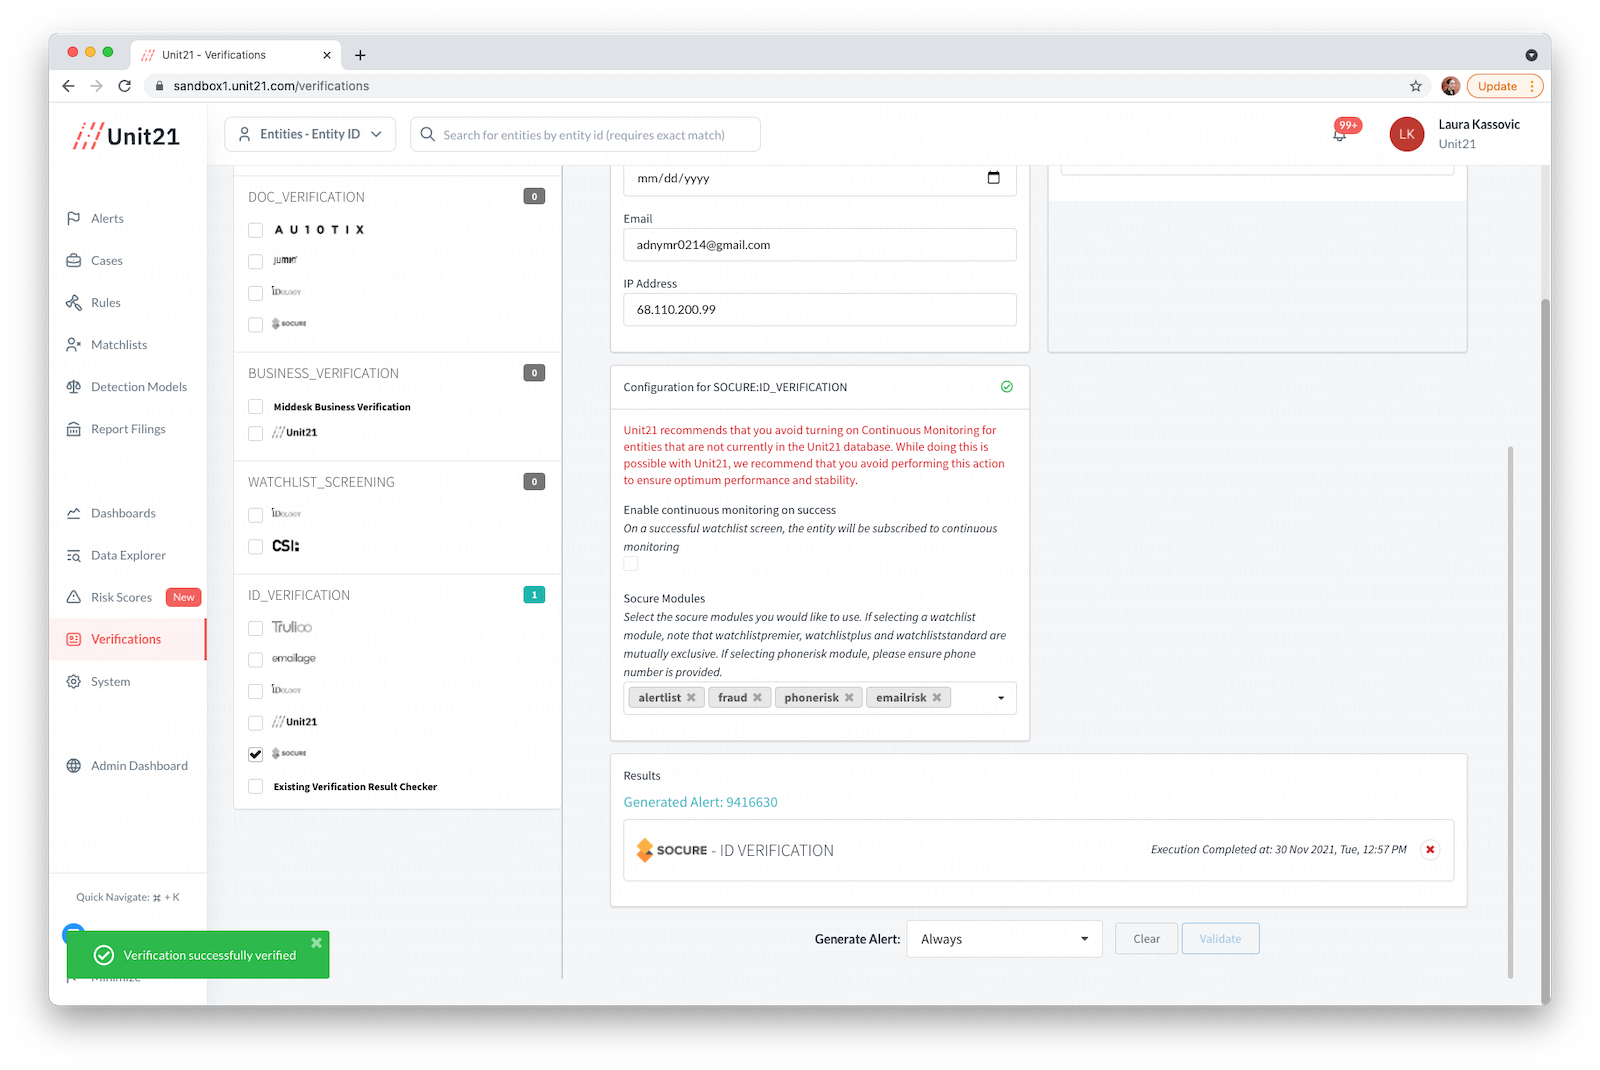Image resolution: width=1600 pixels, height=1070 pixels.
Task: Check Existing Verification Result Checker box
Action: 255,786
